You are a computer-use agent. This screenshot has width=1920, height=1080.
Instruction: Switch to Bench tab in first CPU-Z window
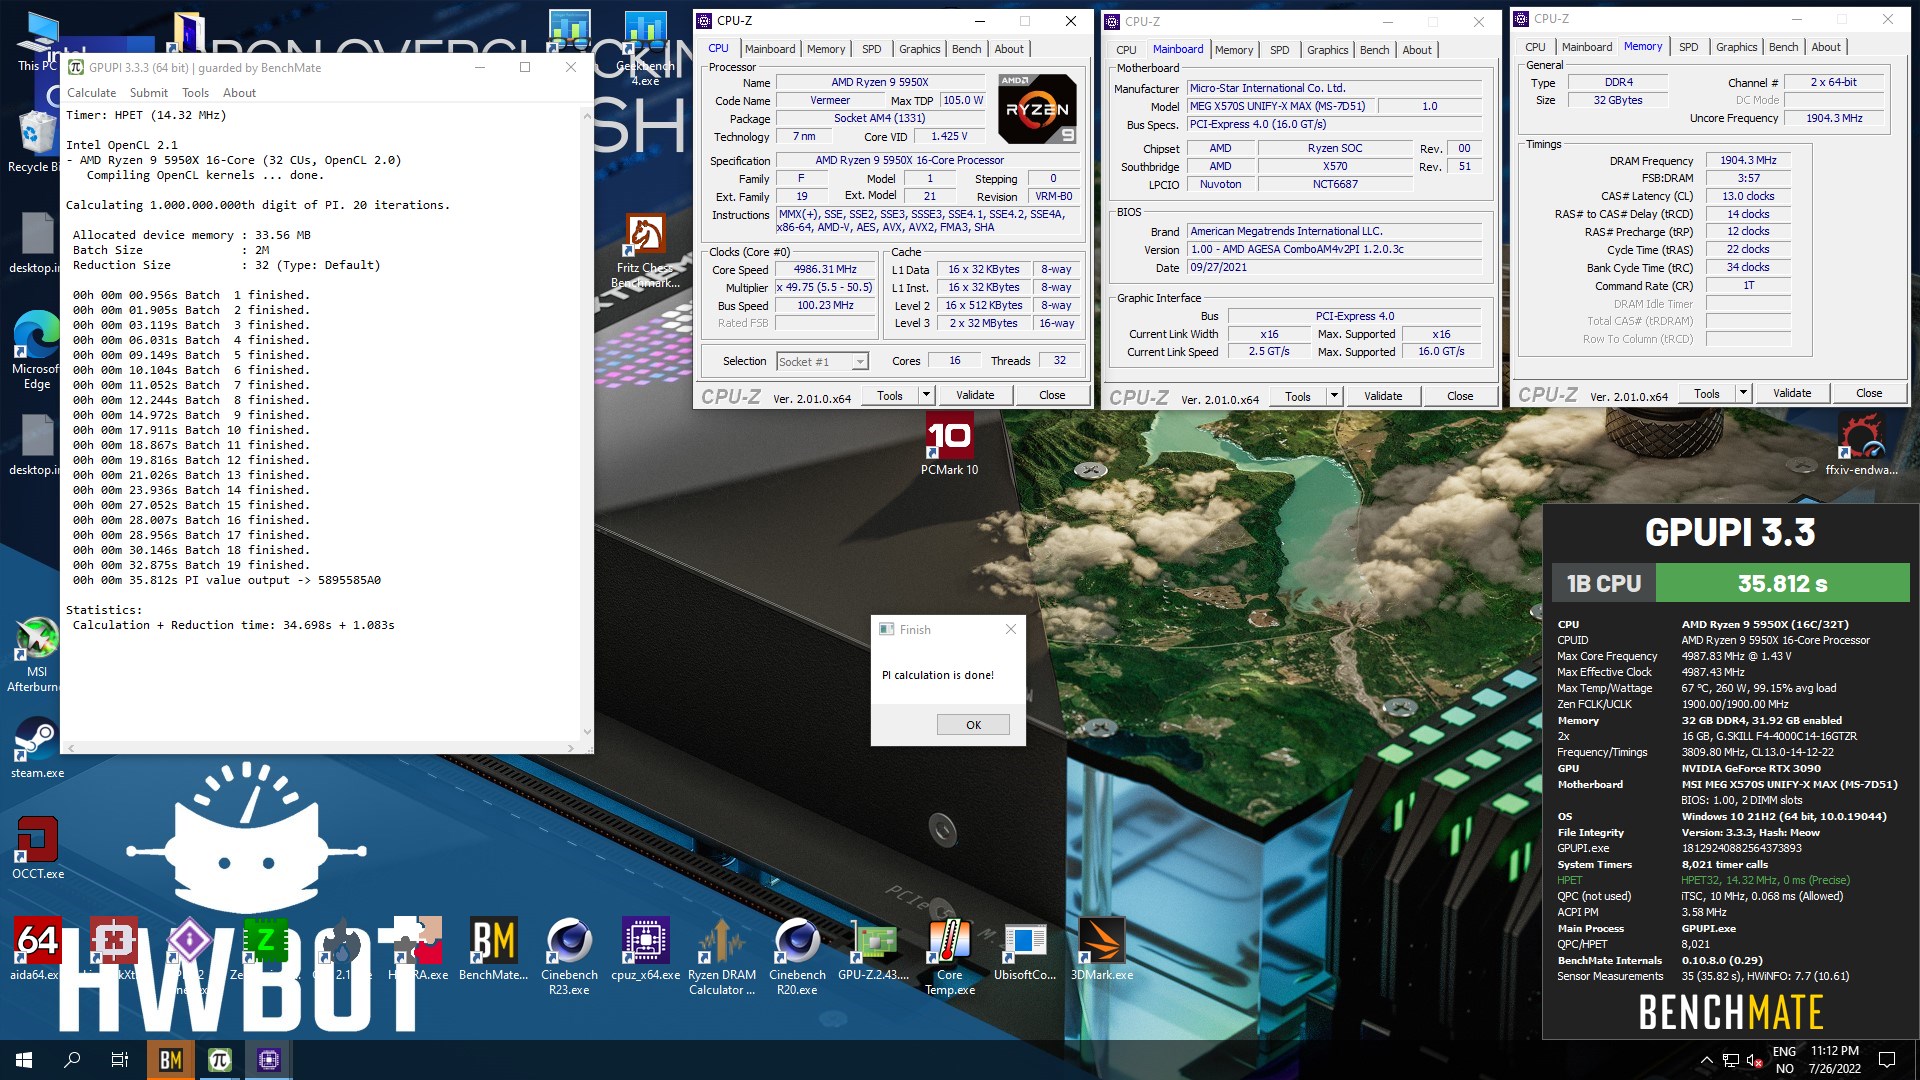click(966, 49)
